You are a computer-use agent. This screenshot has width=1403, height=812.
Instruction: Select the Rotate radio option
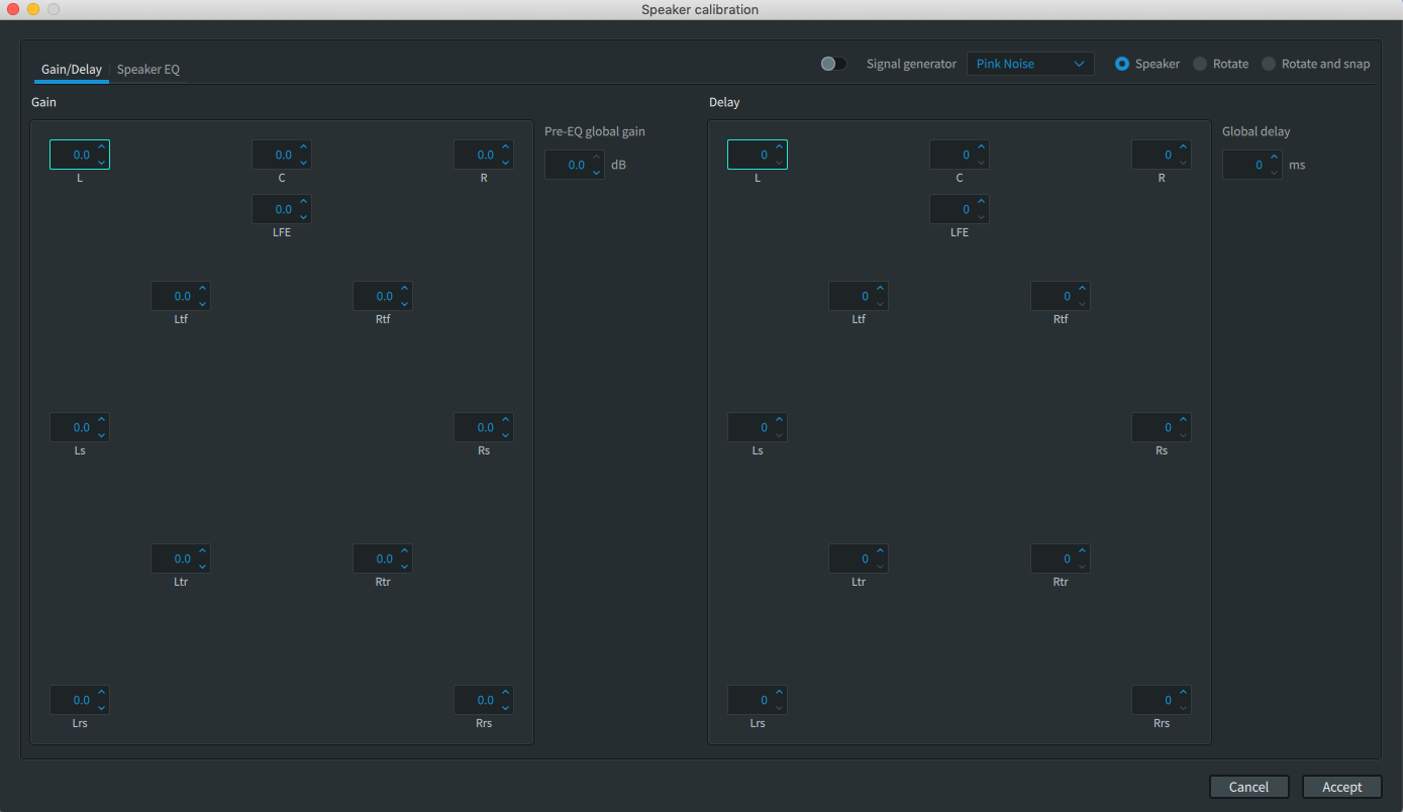(1200, 64)
